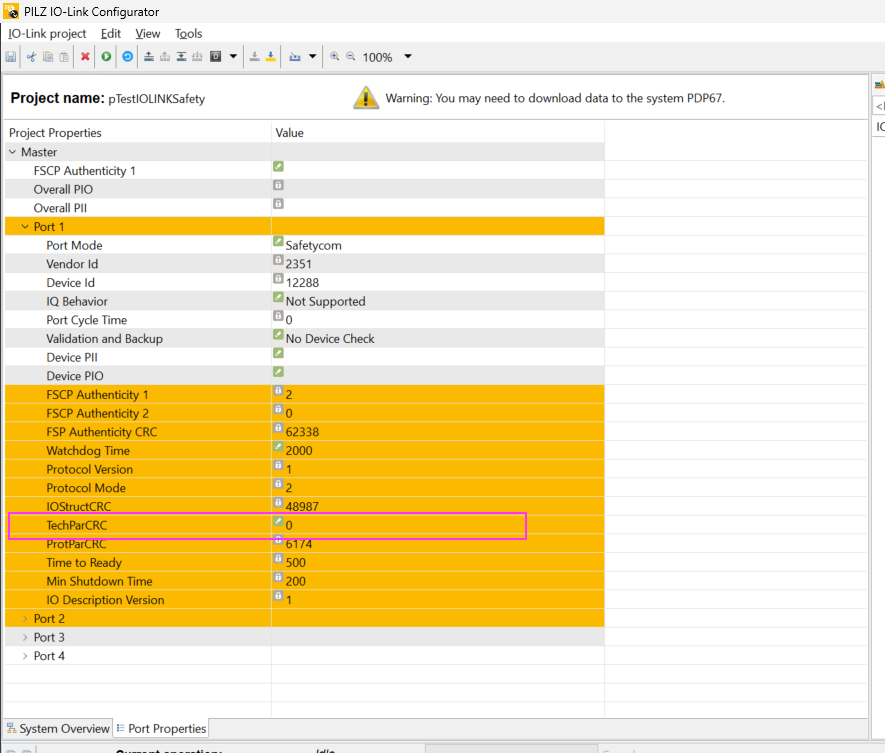Image resolution: width=885 pixels, height=753 pixels.
Task: Select the IO Description Version row
Action: [304, 600]
